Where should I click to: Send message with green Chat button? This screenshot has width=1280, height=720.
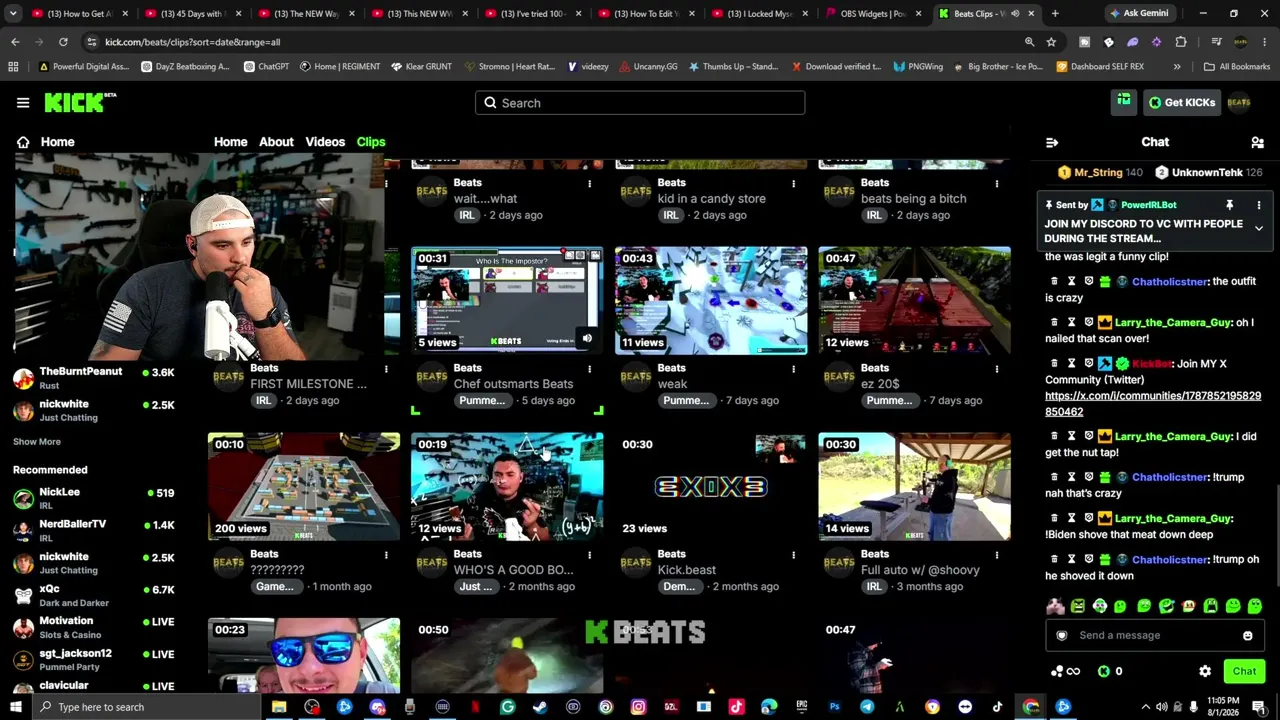1244,671
